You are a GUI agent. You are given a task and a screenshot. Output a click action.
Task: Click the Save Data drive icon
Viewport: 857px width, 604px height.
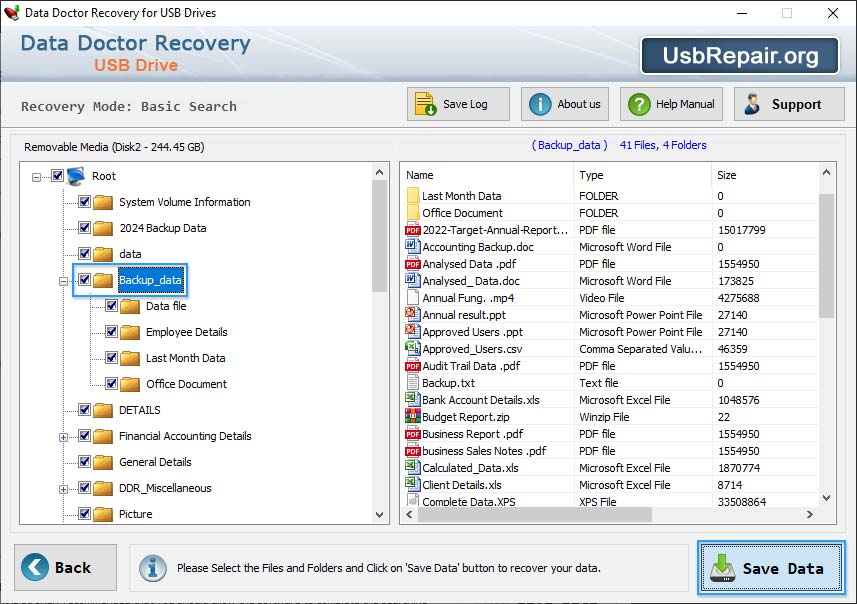point(723,568)
